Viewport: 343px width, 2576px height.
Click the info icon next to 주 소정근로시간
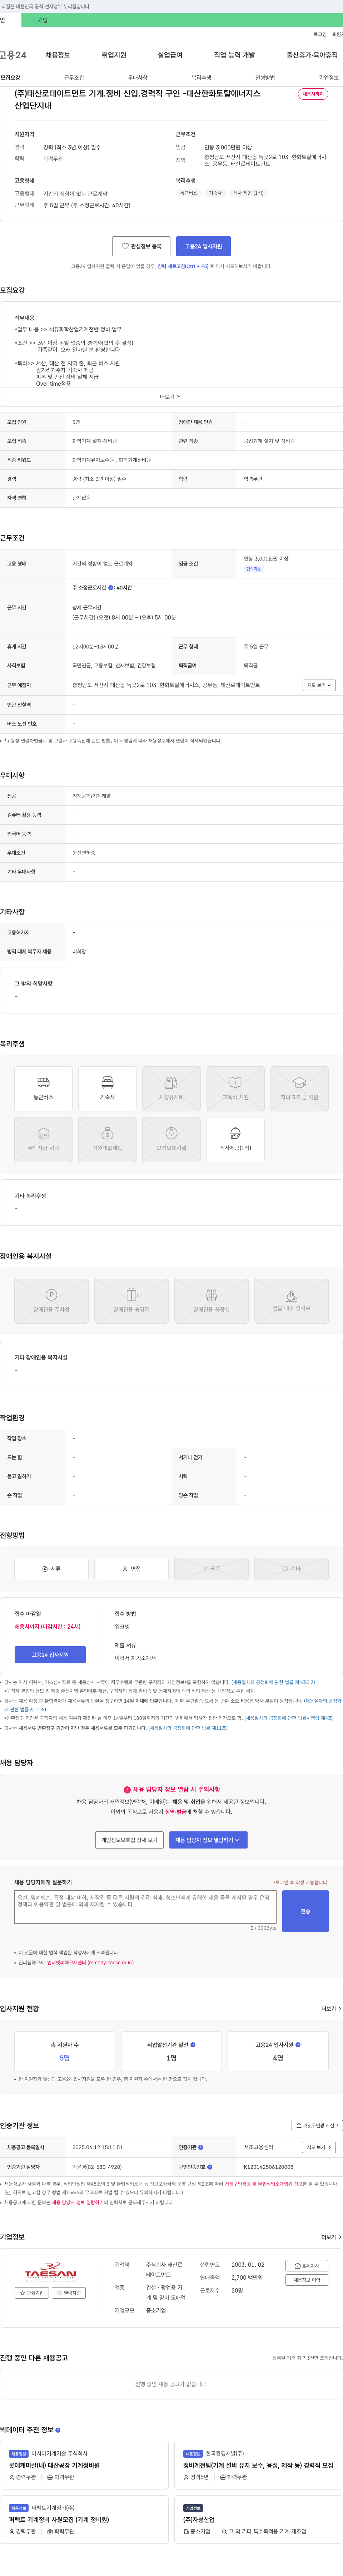click(x=111, y=588)
